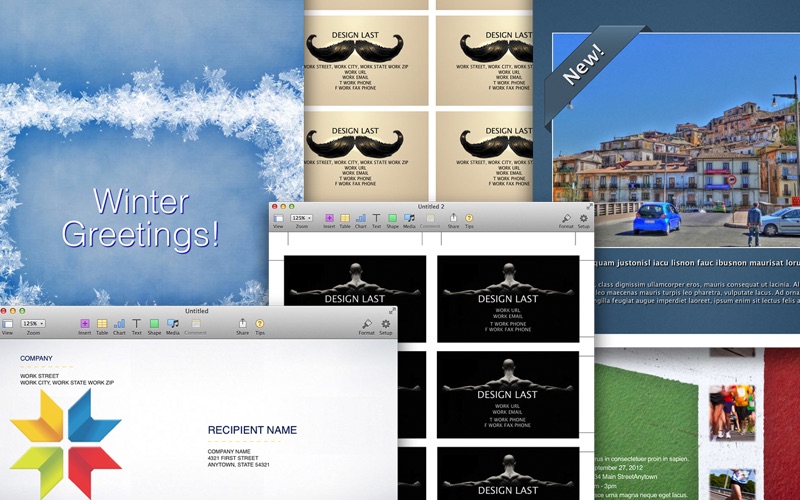Enter full screen for the Untitled window

tap(392, 311)
